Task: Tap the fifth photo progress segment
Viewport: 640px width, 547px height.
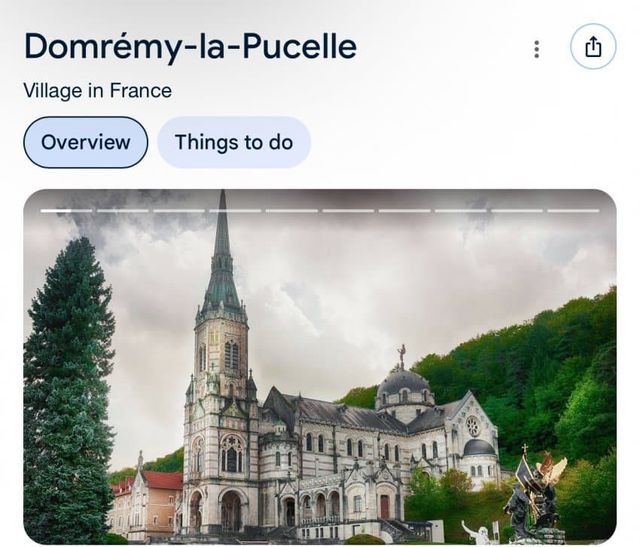Action: pos(292,211)
